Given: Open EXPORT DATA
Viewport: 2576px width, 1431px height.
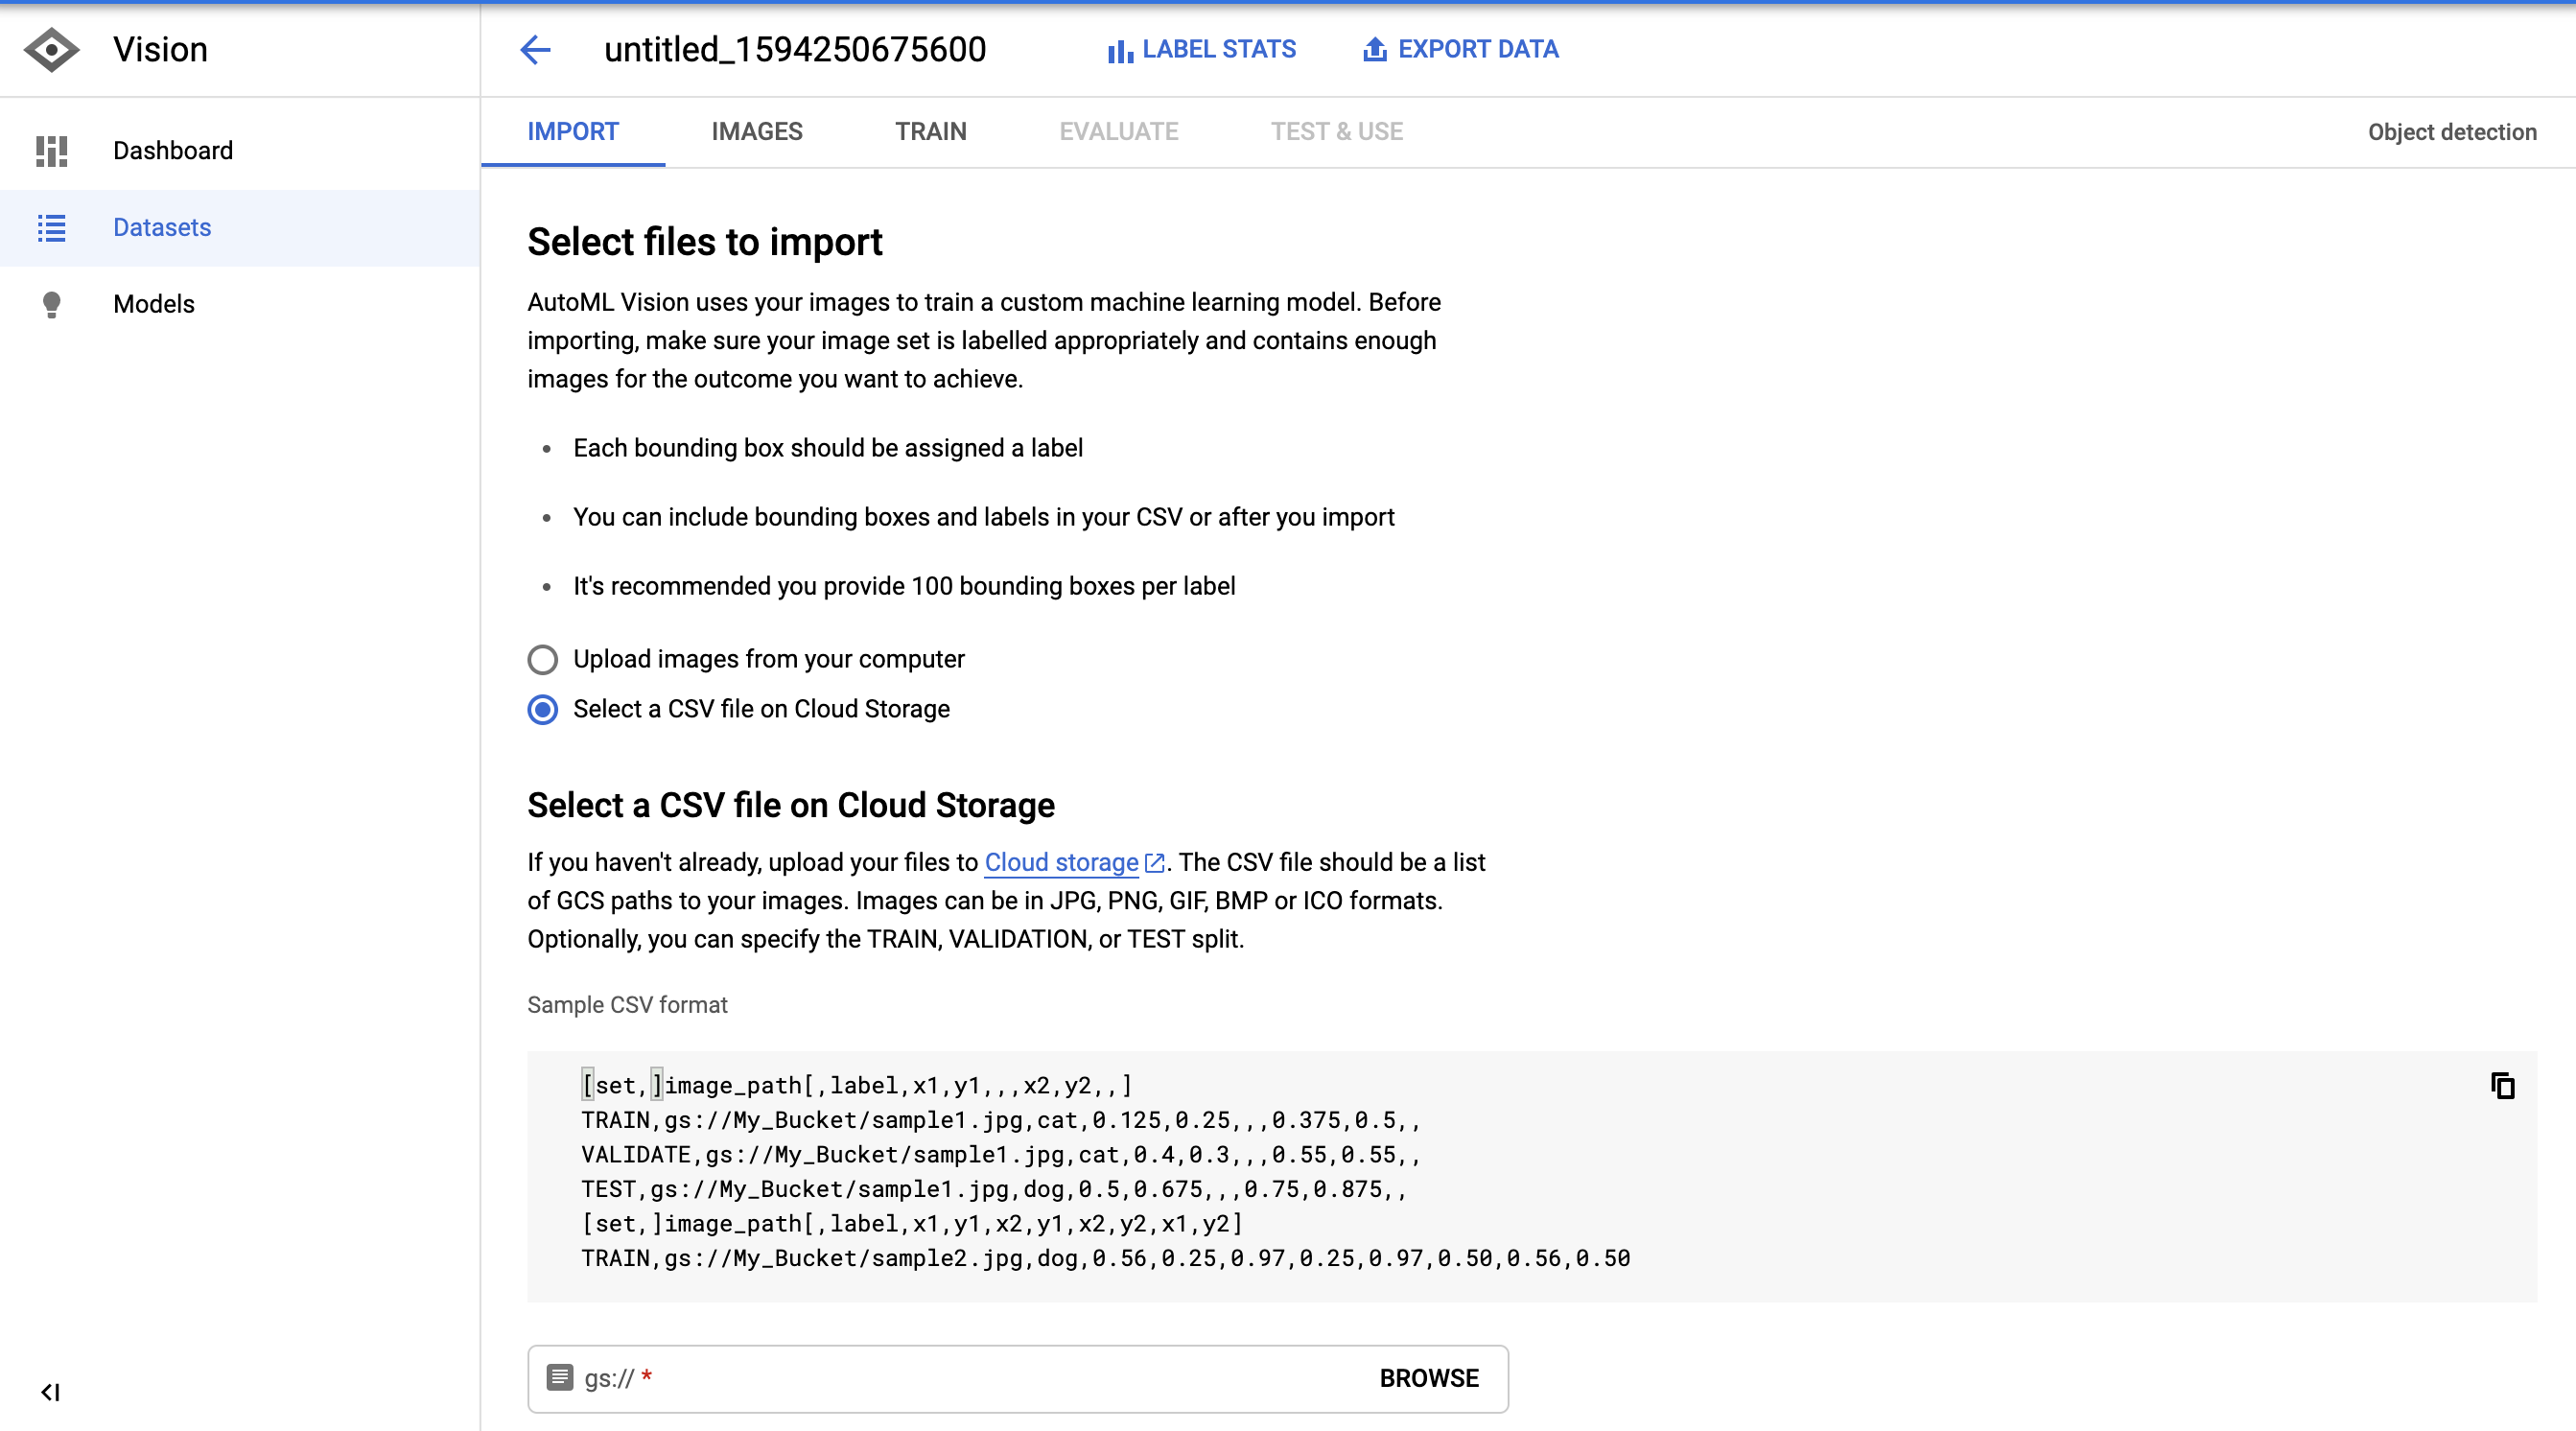Looking at the screenshot, I should 1477,49.
